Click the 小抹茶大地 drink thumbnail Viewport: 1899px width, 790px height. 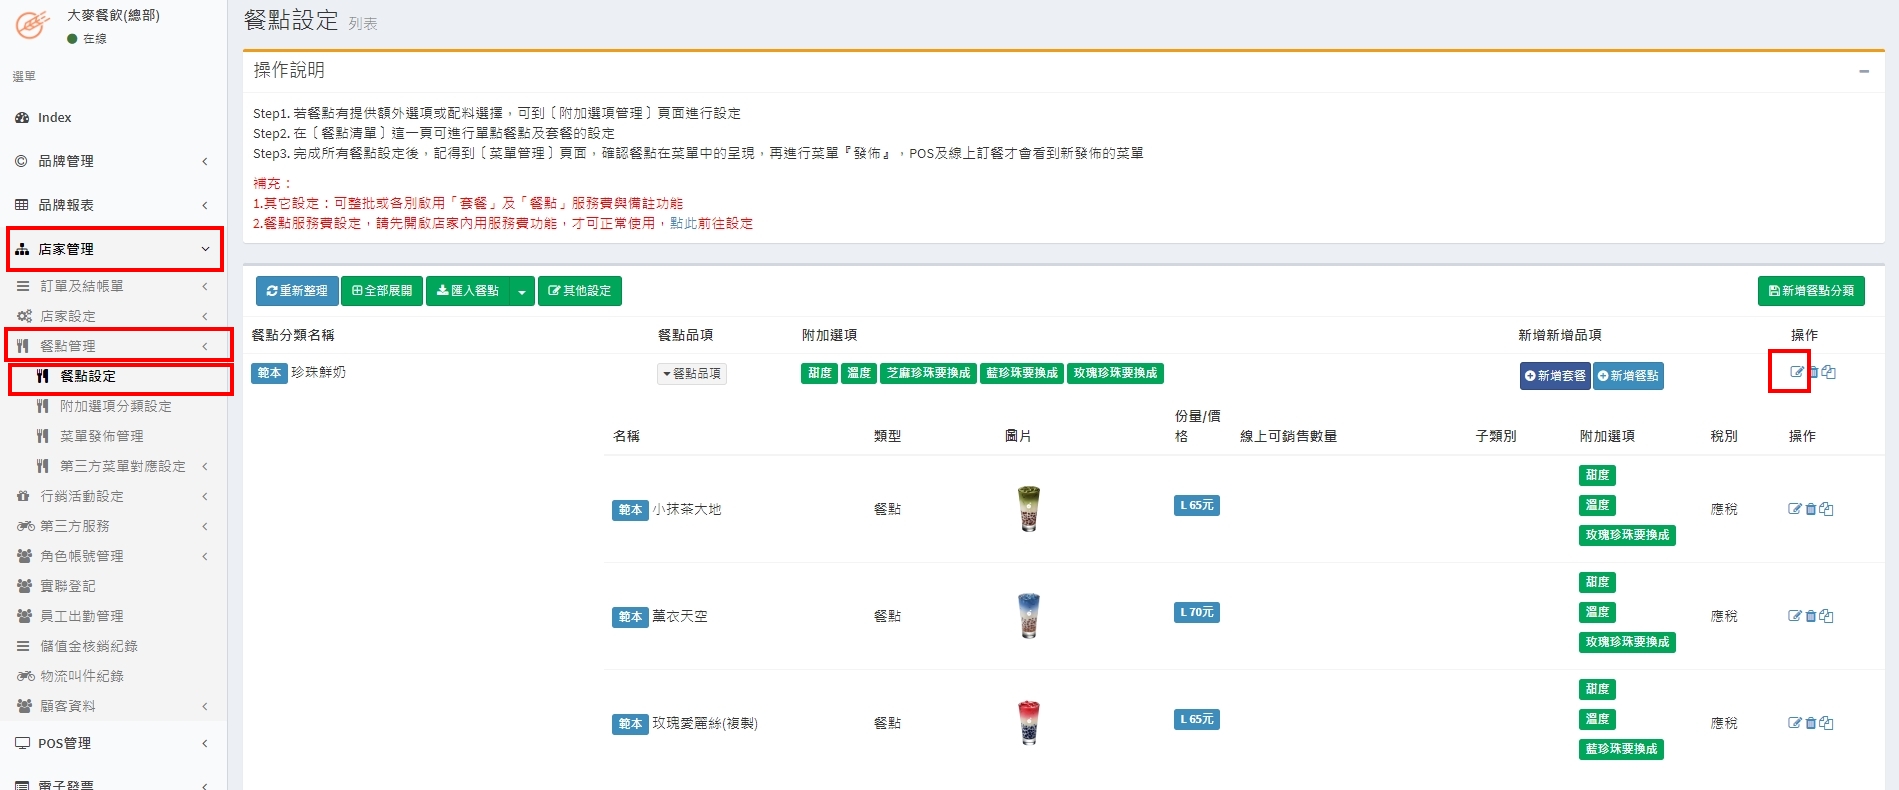coord(1028,508)
